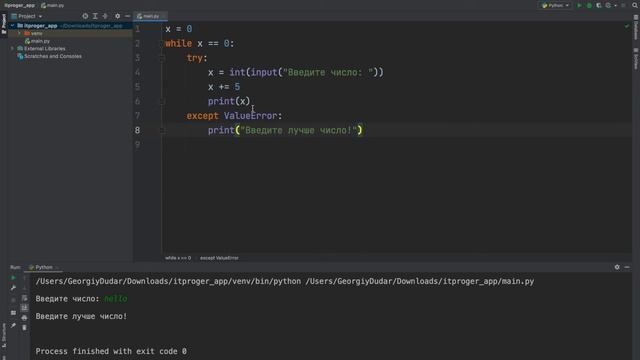
Task: Toggle the Project vertical side tab
Action: click(x=4, y=24)
